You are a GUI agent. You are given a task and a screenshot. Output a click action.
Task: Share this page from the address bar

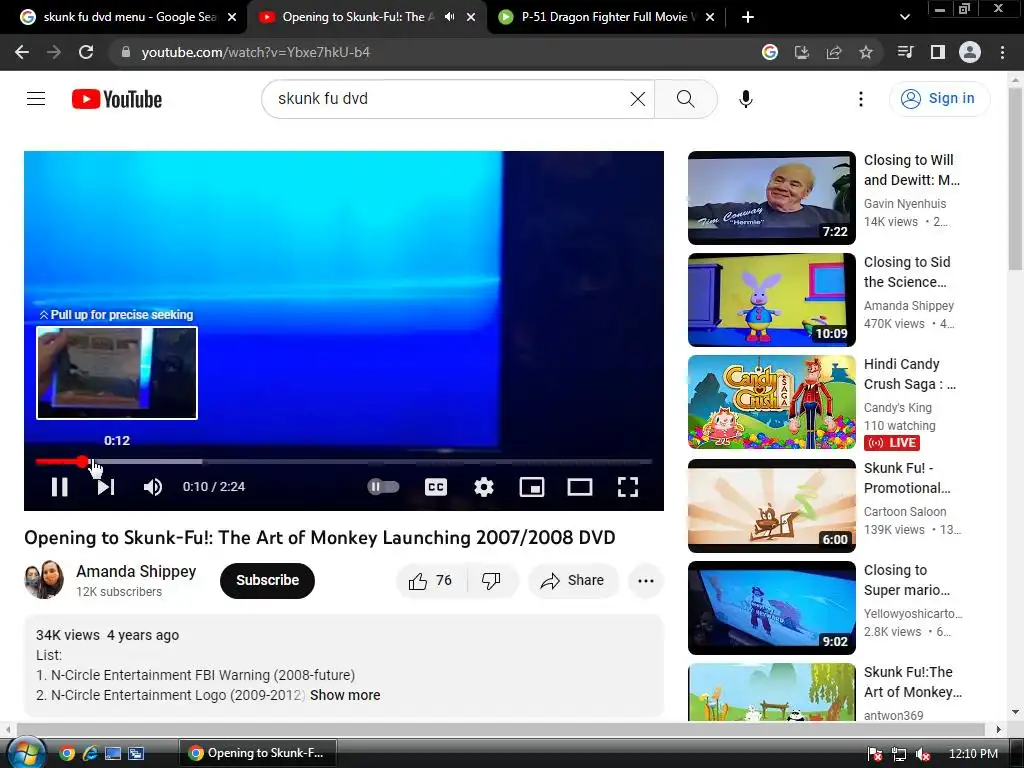(x=834, y=52)
